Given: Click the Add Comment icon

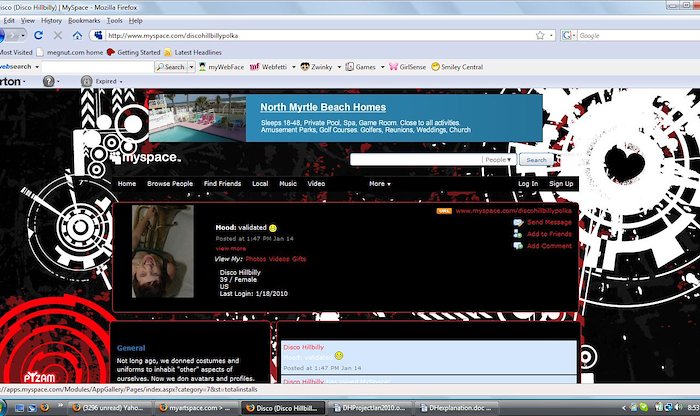Looking at the screenshot, I should click(518, 246).
